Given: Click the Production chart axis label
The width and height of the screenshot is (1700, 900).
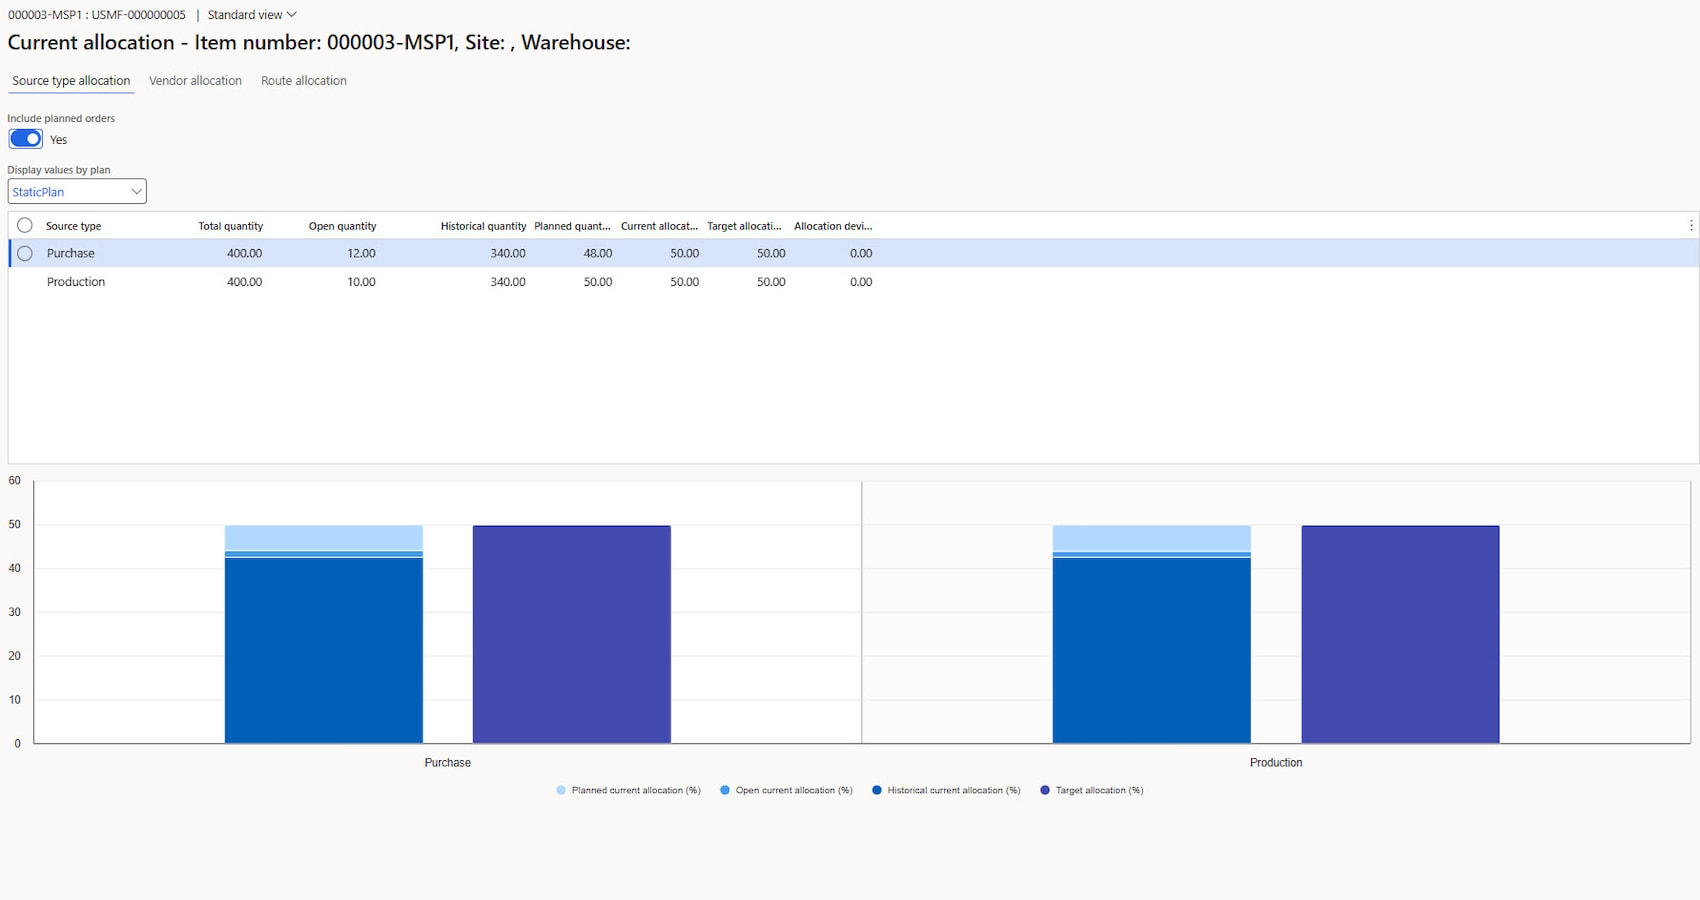Looking at the screenshot, I should 1276,763.
